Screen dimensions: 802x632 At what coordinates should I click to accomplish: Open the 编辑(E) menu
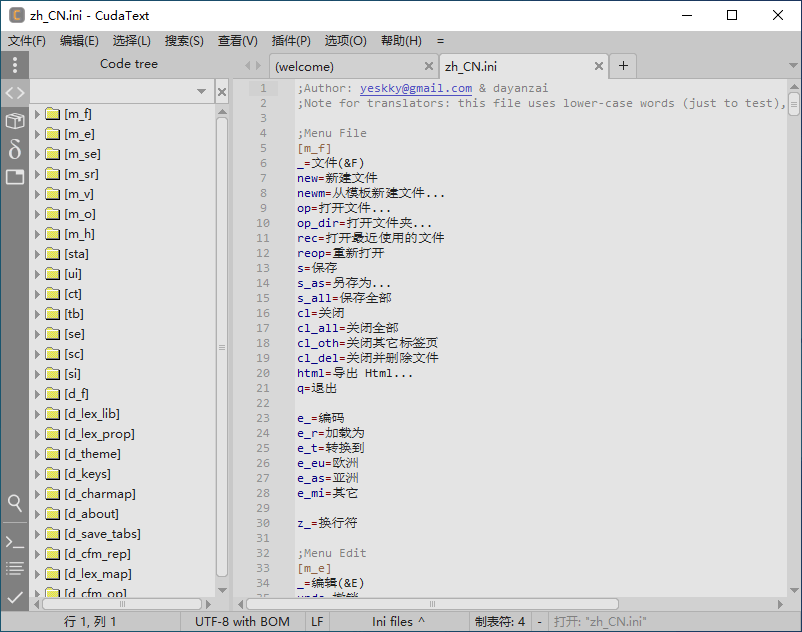click(79, 41)
